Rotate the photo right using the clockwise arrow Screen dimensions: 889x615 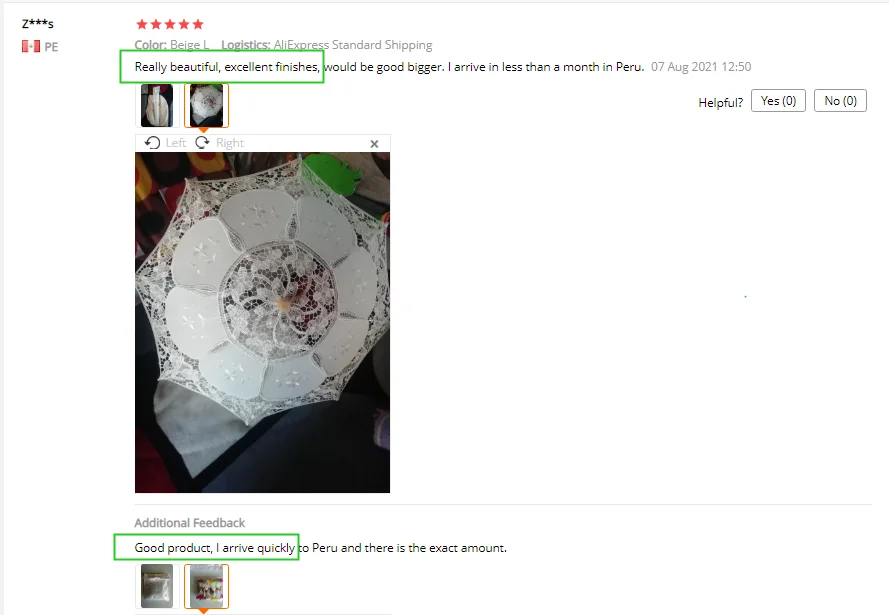[219, 143]
